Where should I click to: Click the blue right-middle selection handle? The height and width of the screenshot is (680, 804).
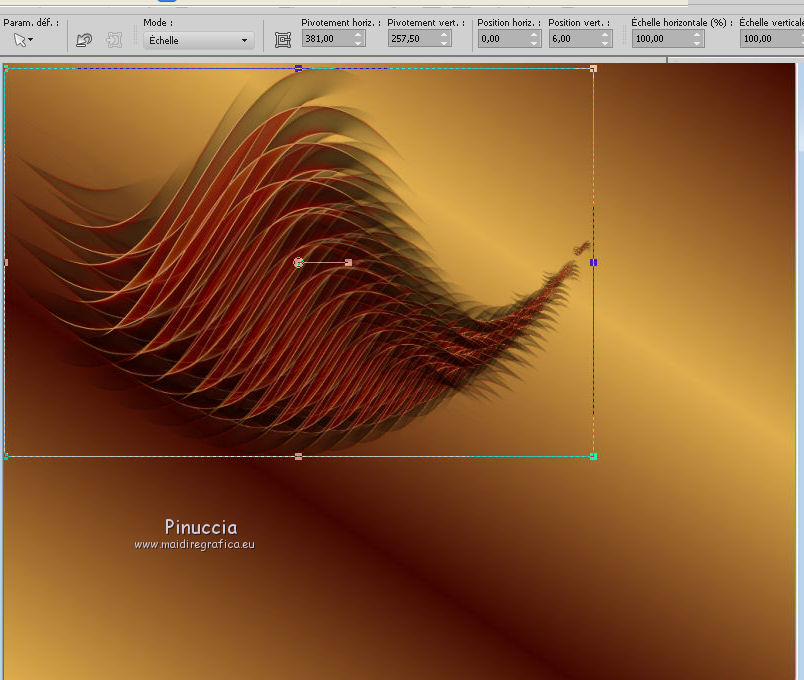(593, 262)
